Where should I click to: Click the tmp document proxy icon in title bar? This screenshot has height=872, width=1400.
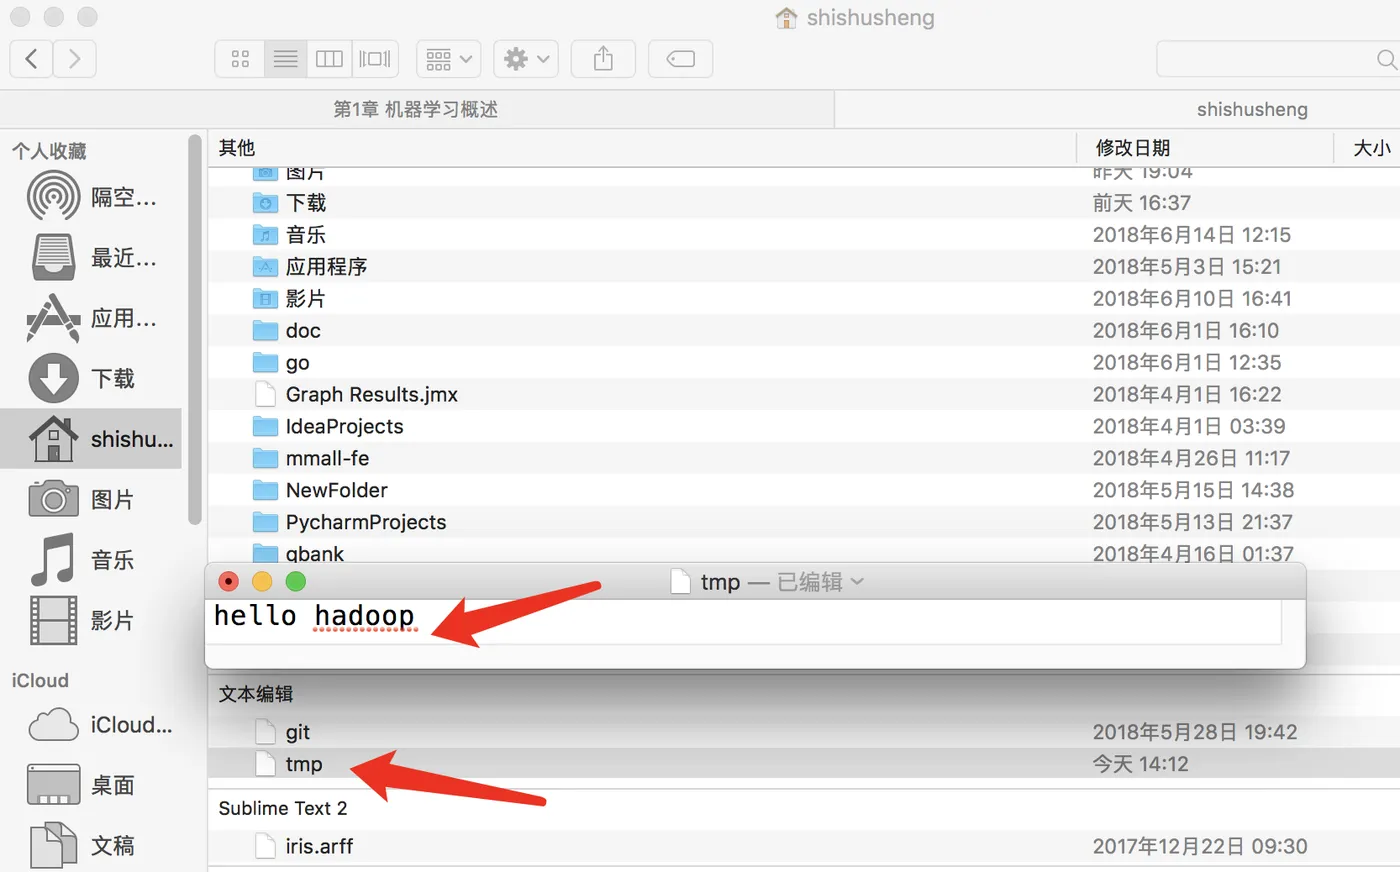681,581
